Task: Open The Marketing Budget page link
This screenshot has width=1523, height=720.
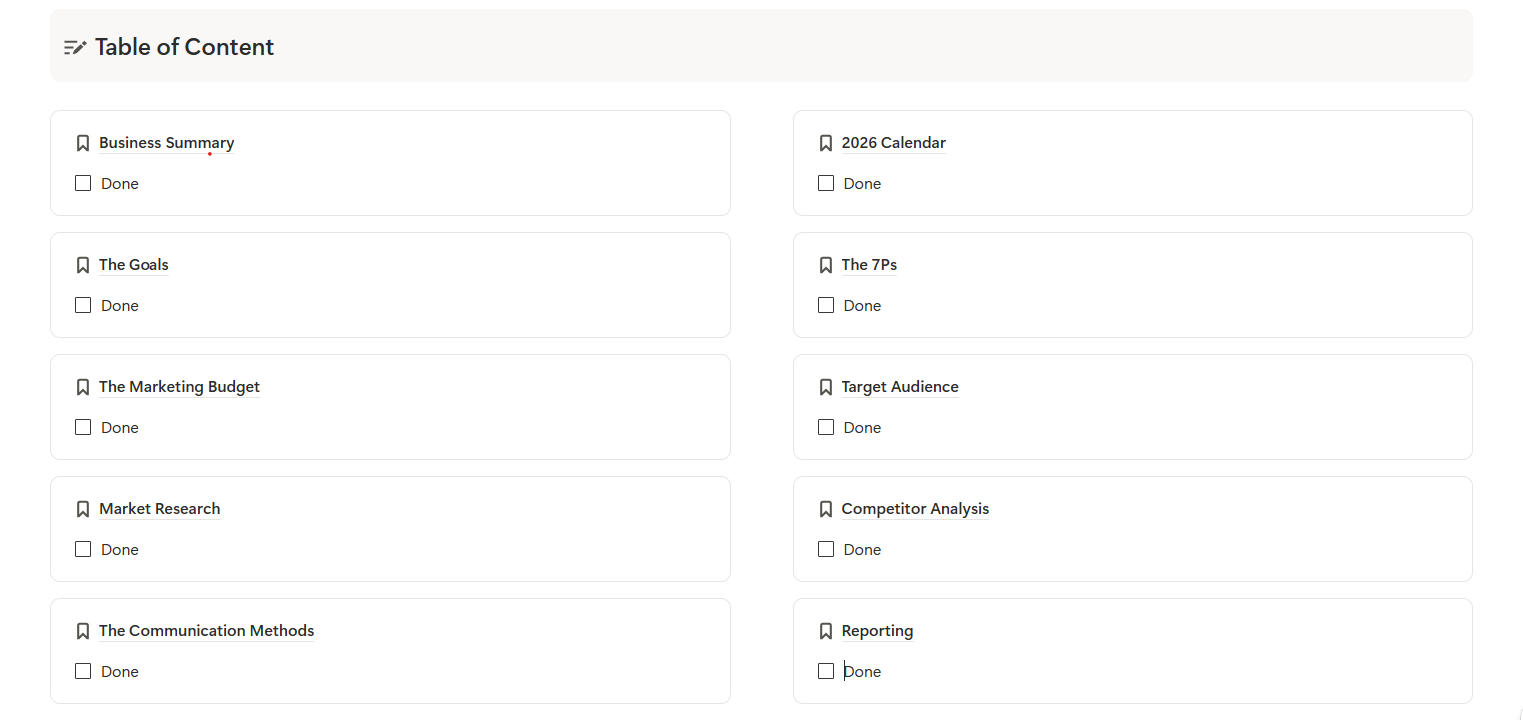Action: coord(180,387)
